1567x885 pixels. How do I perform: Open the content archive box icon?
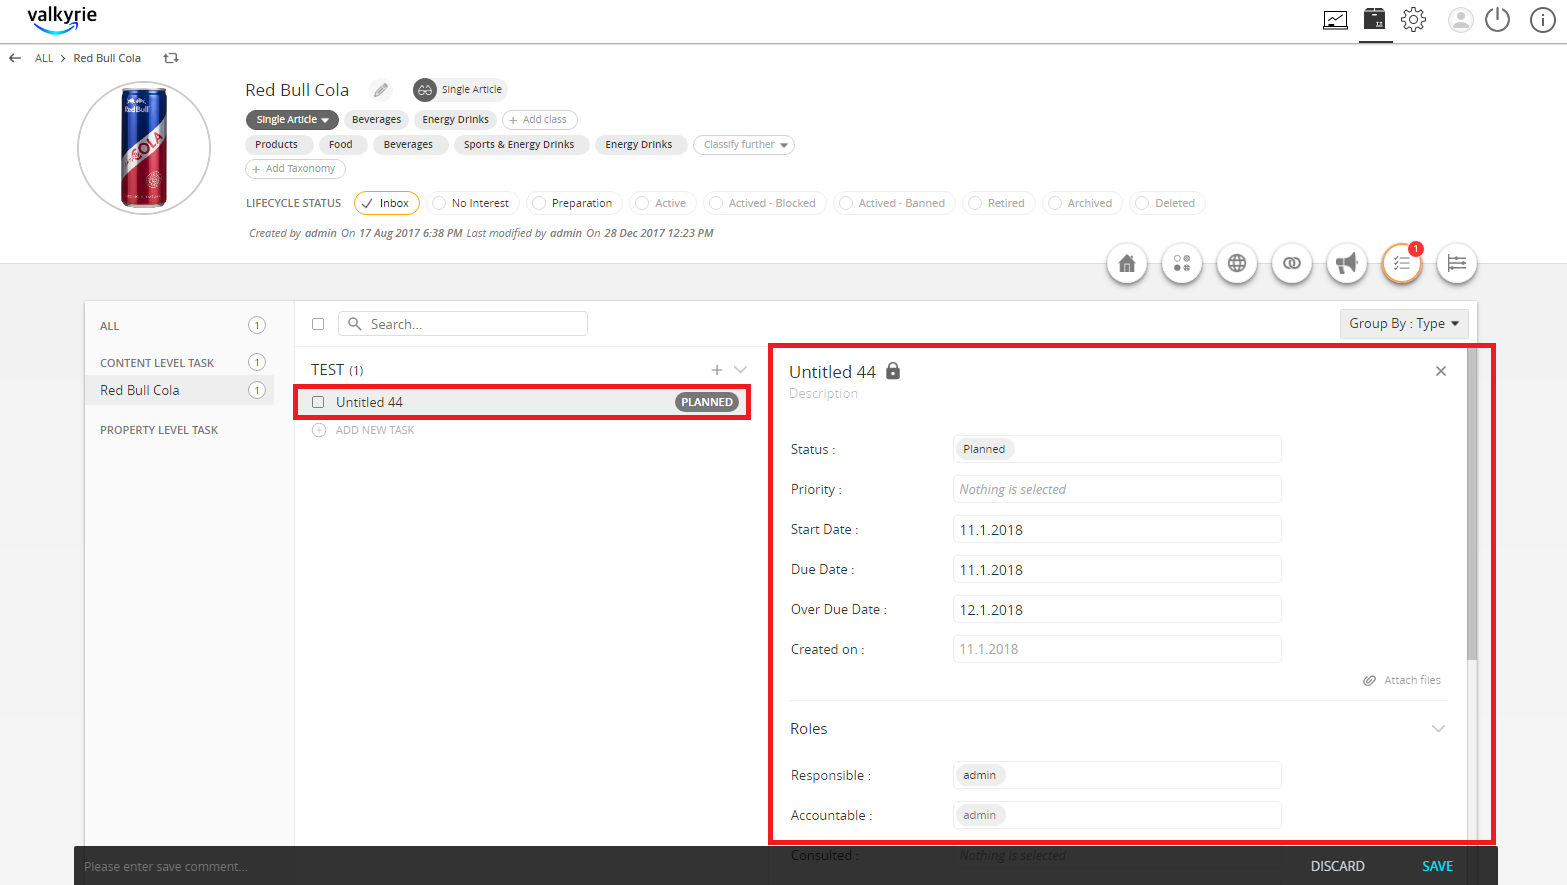click(x=1375, y=19)
